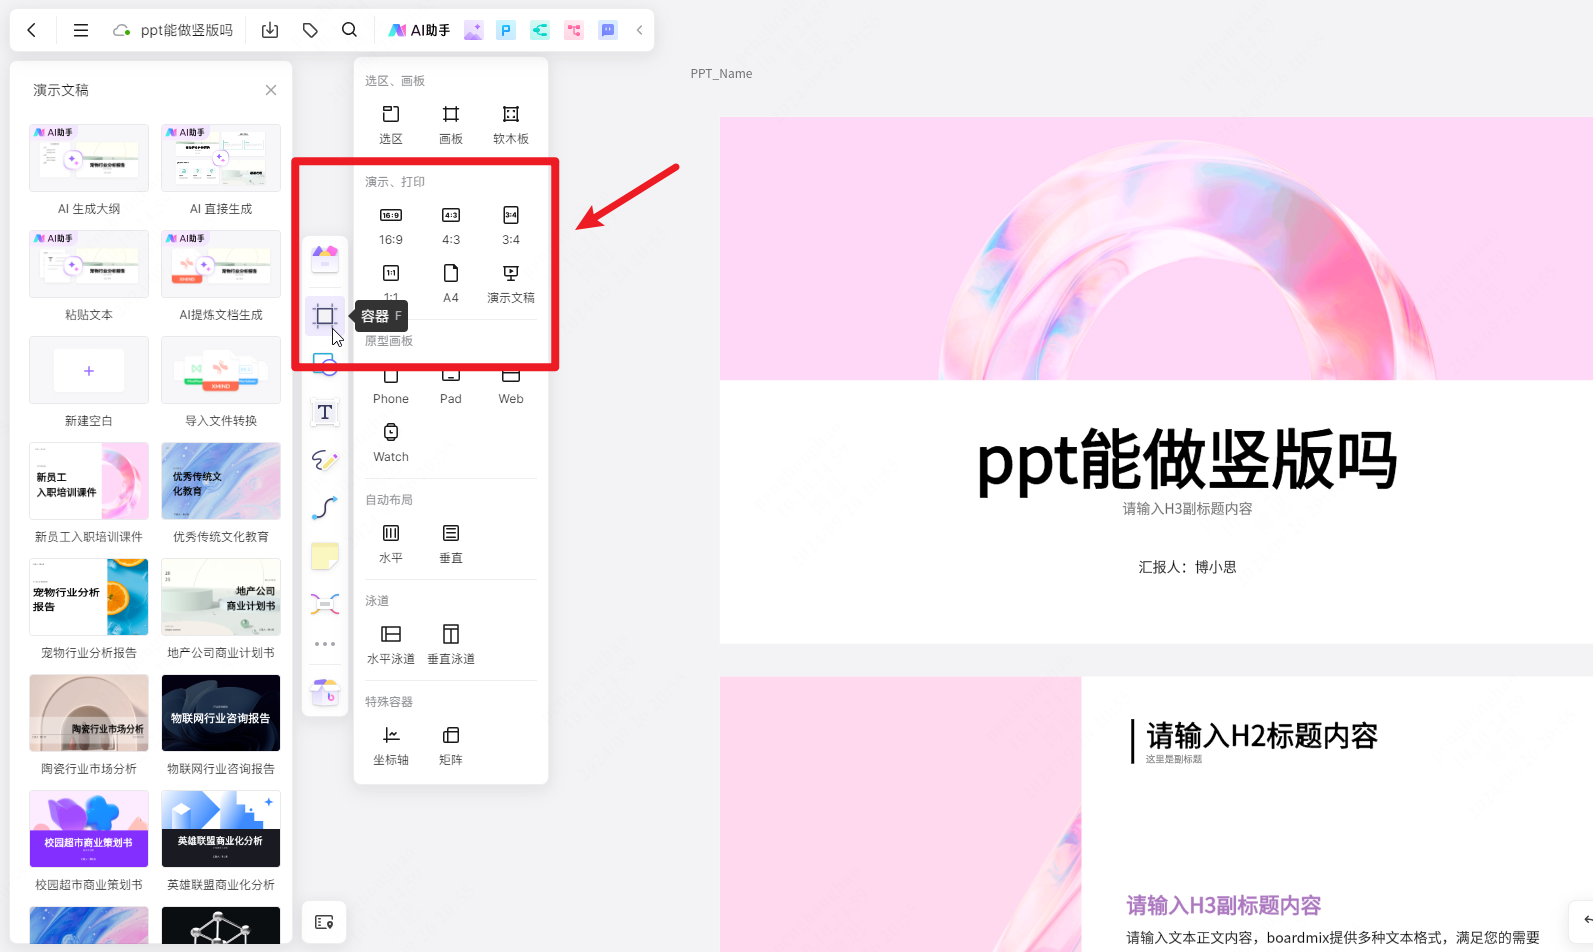
Task: Open the hamburger main menu
Action: tap(81, 30)
